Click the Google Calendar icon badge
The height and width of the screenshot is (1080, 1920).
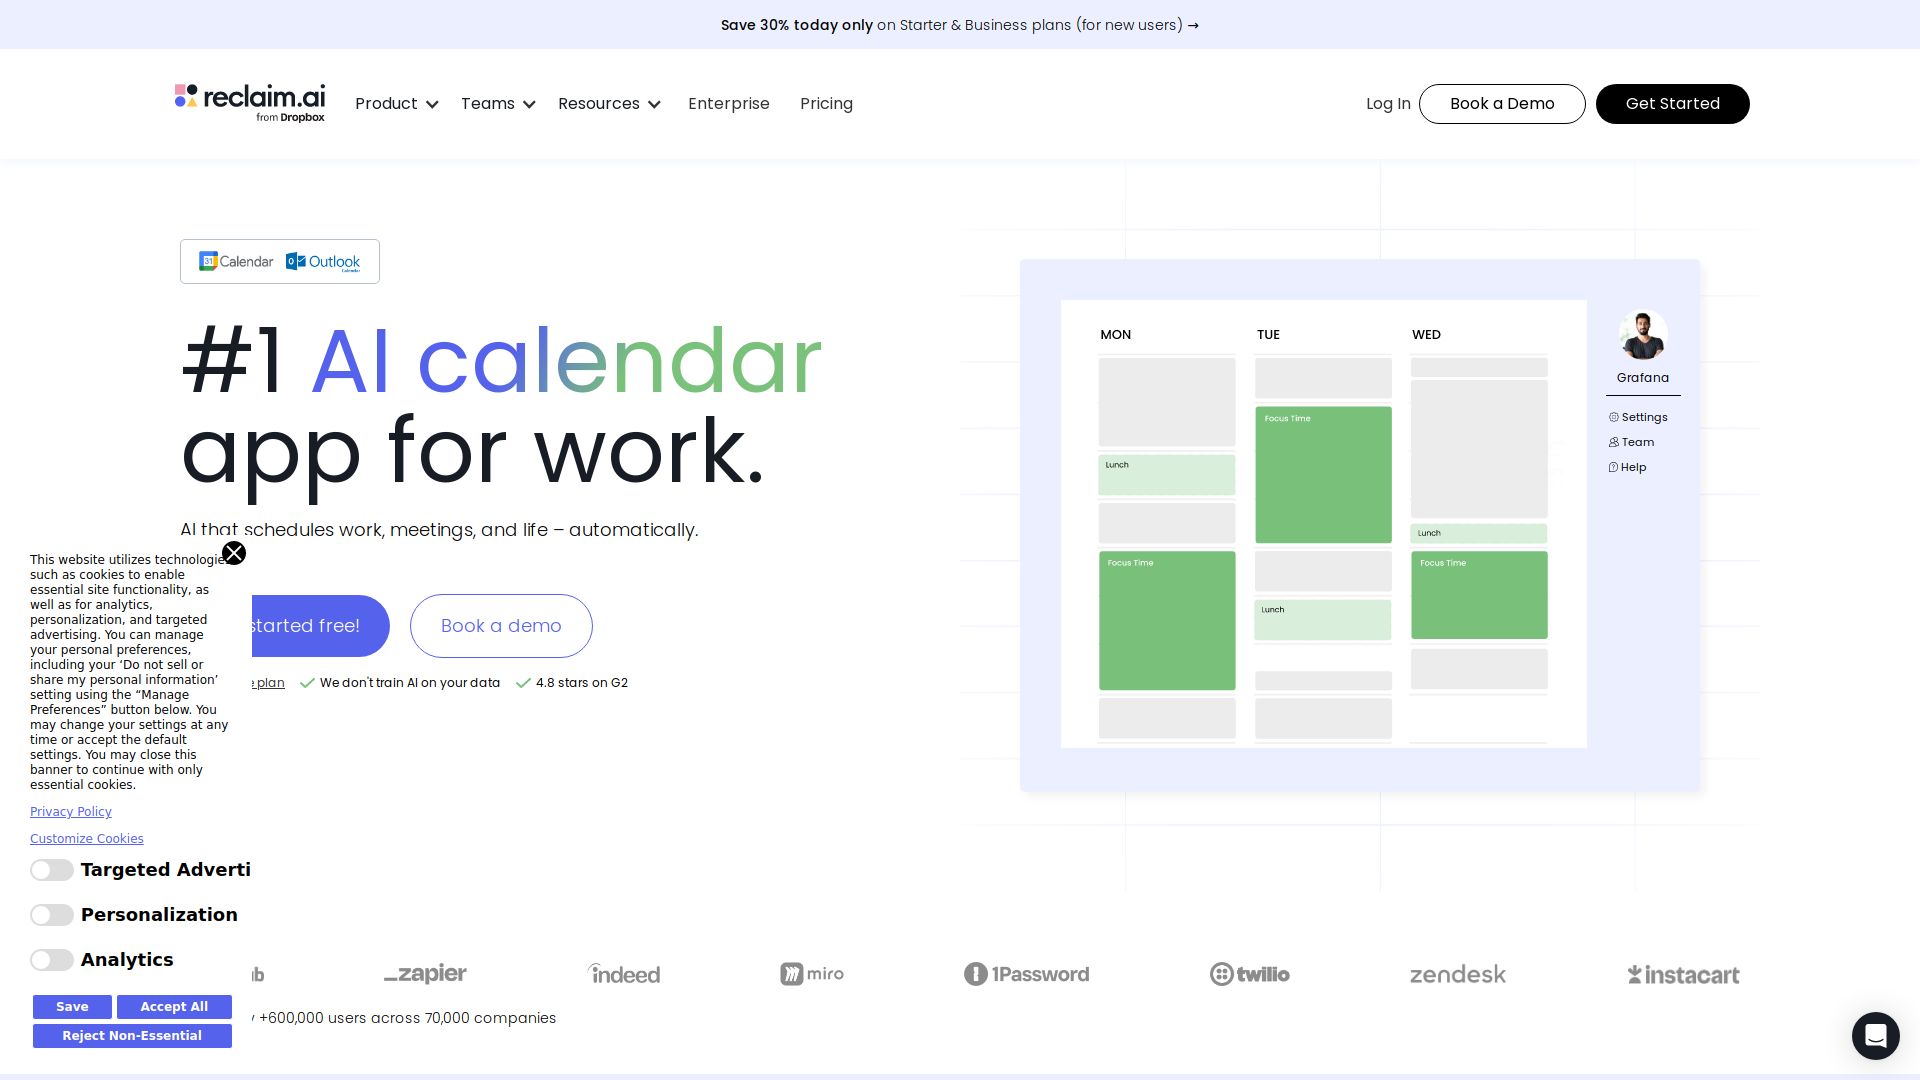(x=236, y=261)
